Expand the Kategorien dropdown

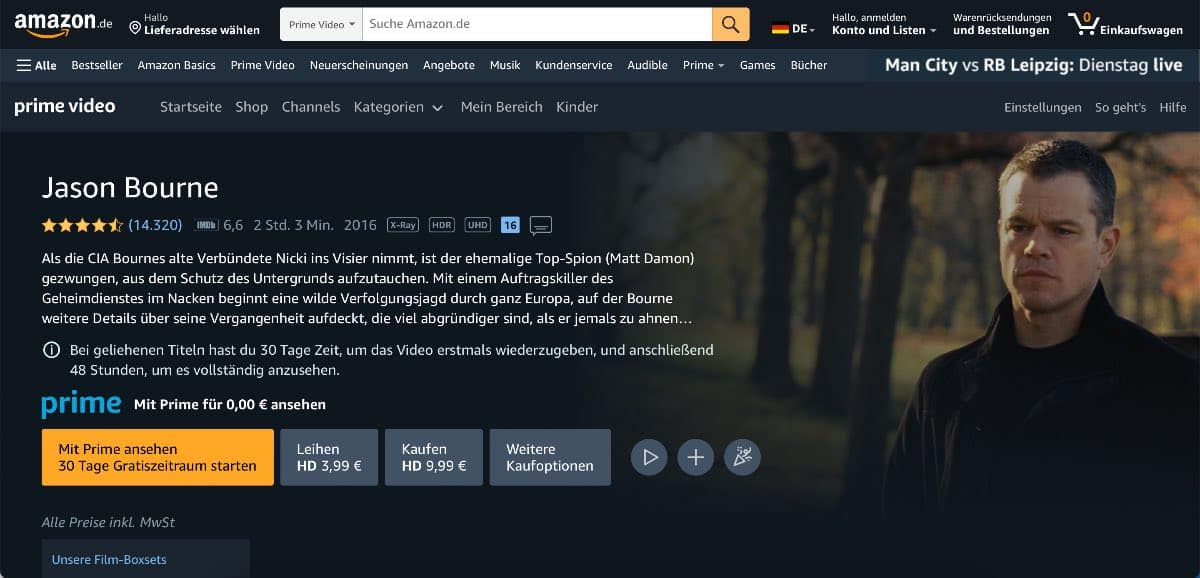point(398,107)
